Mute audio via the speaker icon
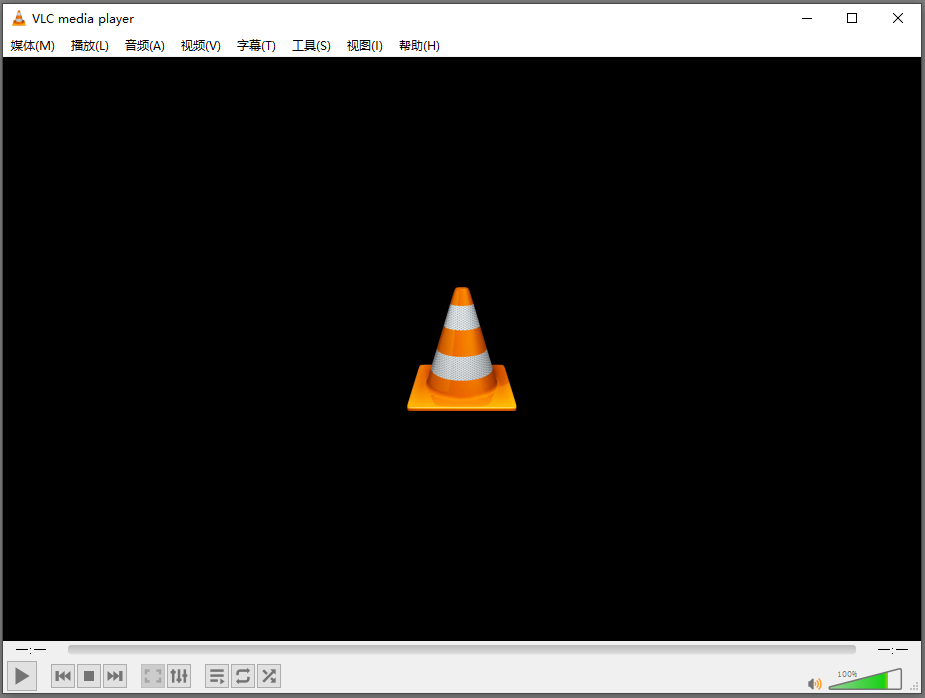The image size is (925, 698). click(x=815, y=683)
